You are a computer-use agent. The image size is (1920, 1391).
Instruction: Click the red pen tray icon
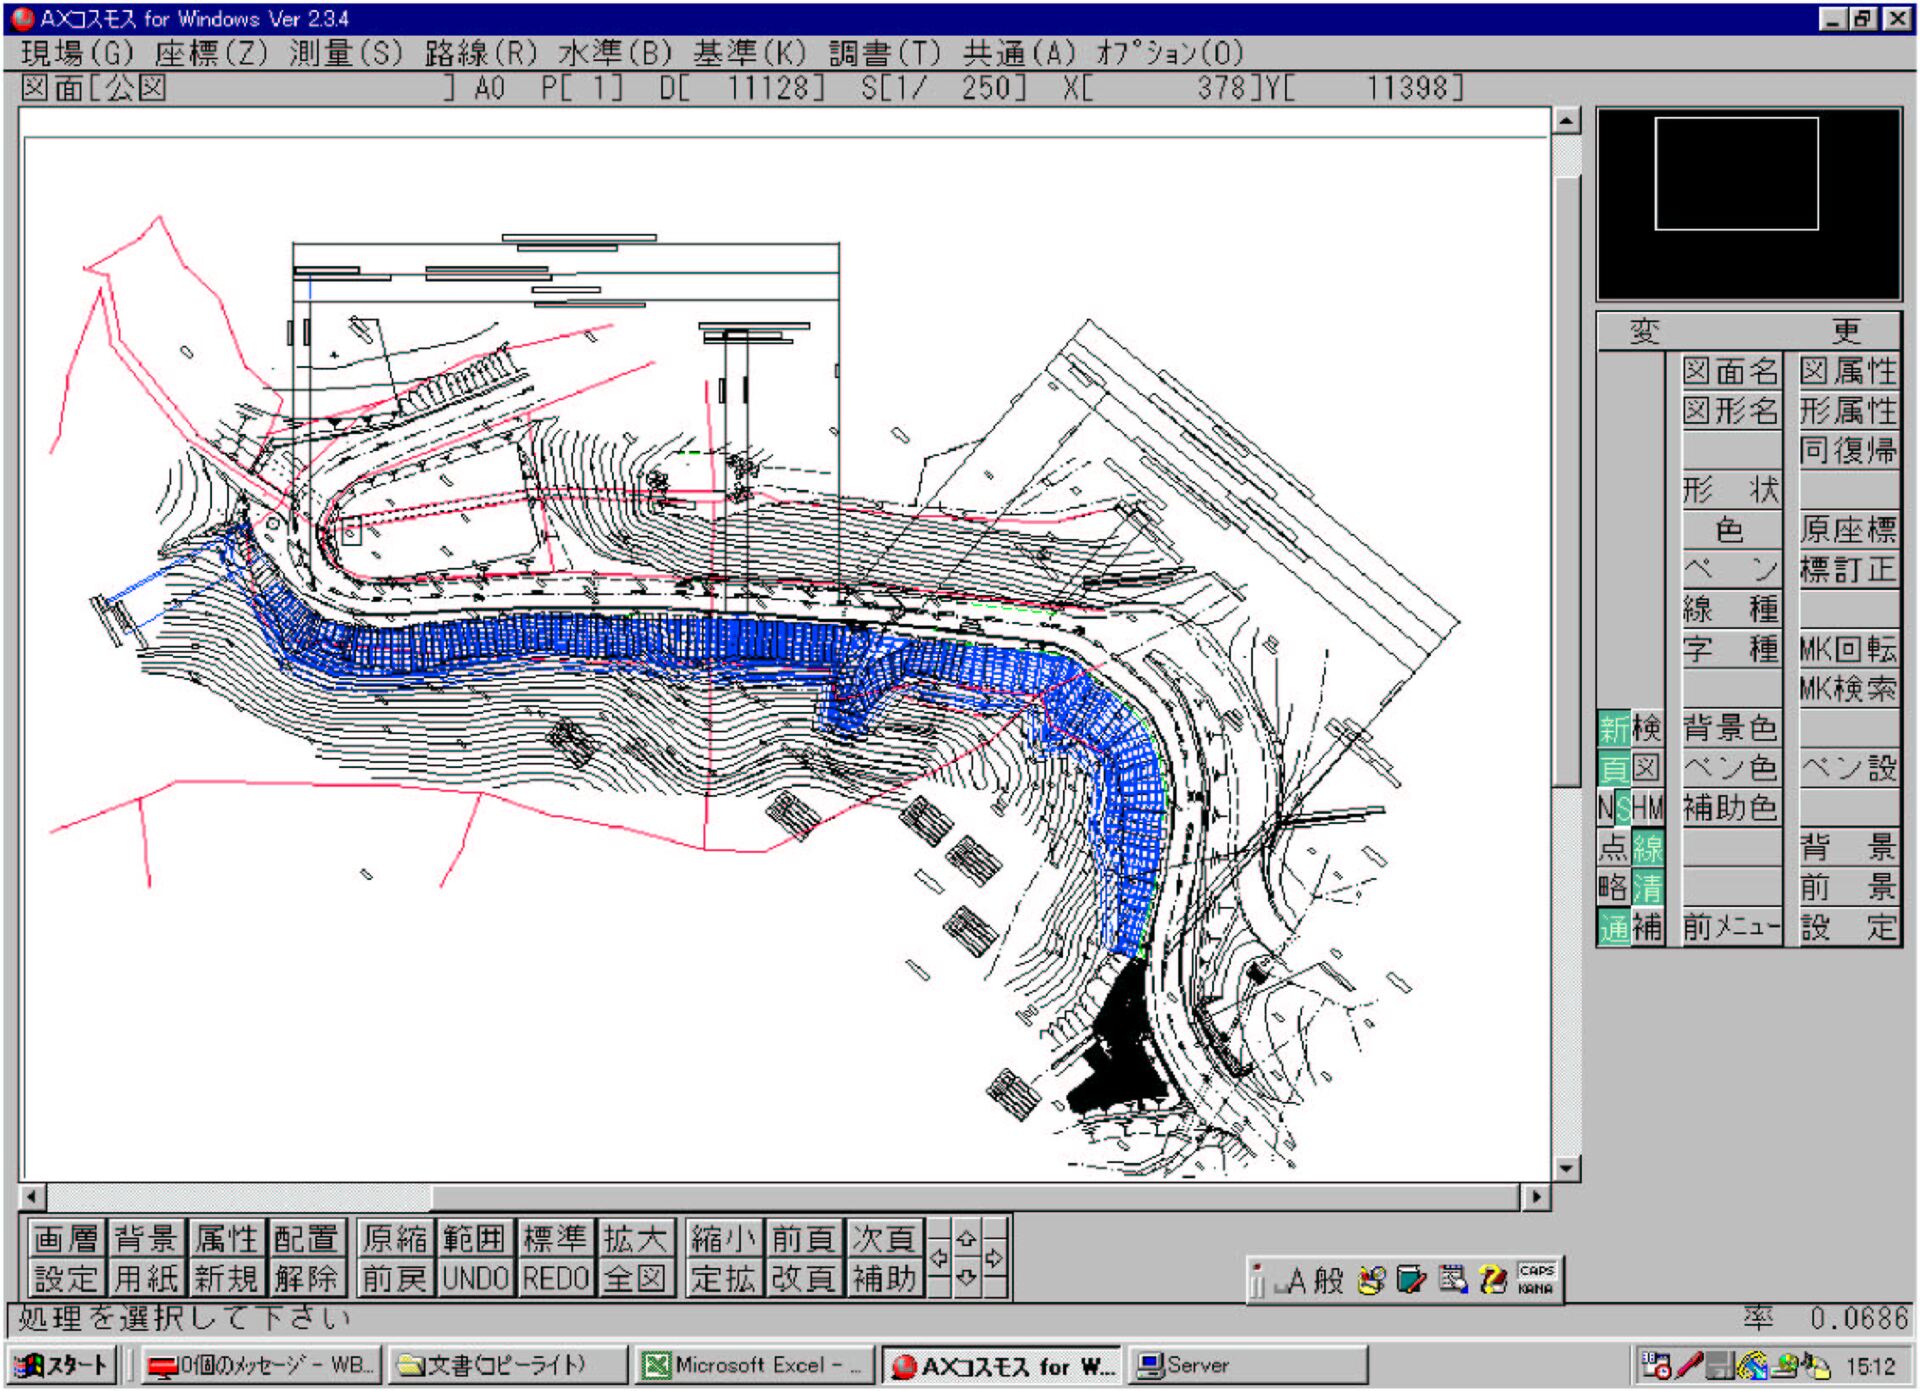point(1690,1365)
